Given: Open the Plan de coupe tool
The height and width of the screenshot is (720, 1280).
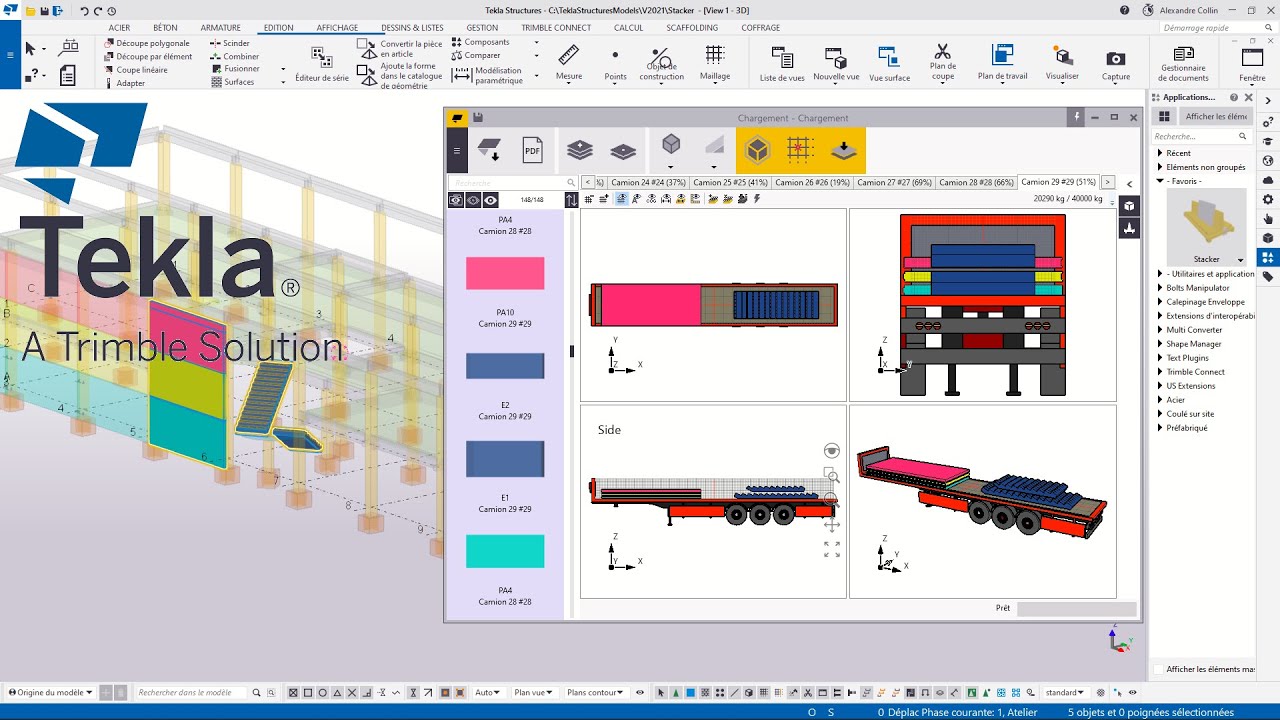Looking at the screenshot, I should tap(942, 62).
